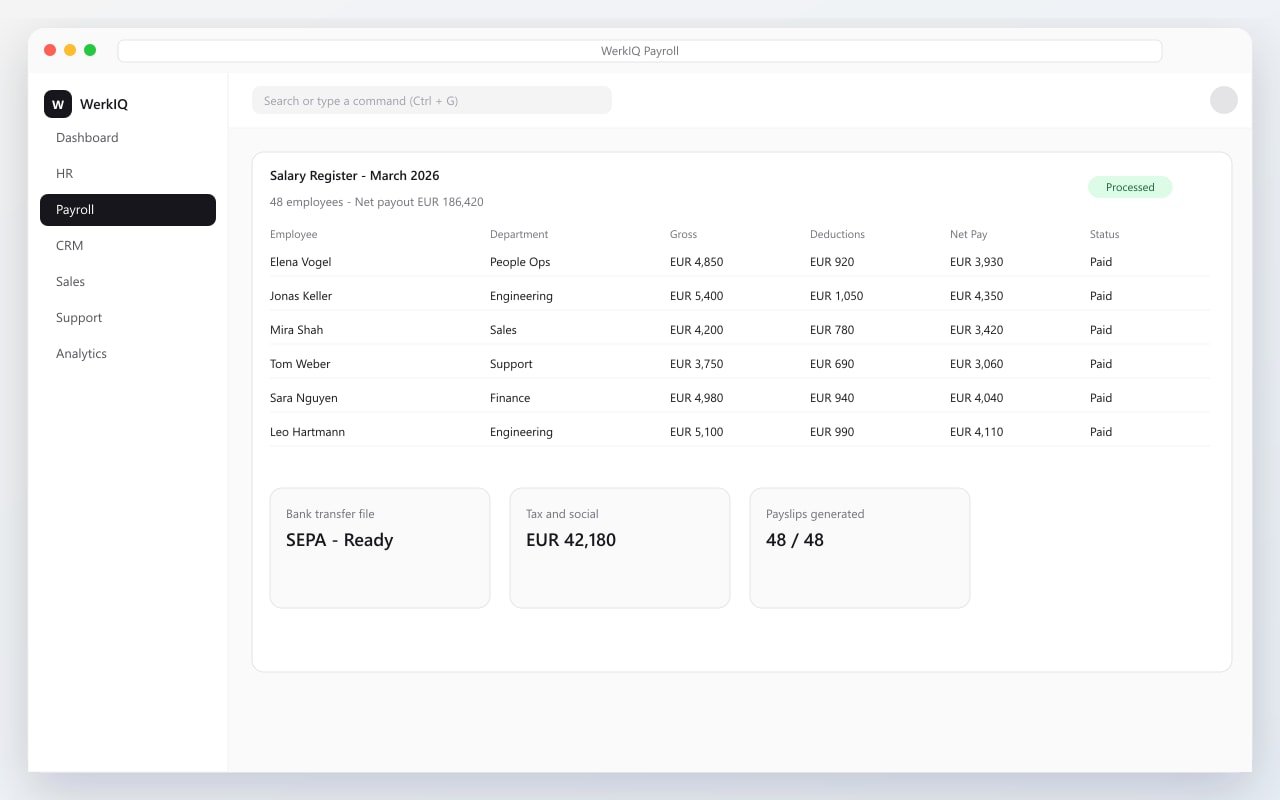Open the Tax and social card
The width and height of the screenshot is (1280, 800).
[620, 548]
